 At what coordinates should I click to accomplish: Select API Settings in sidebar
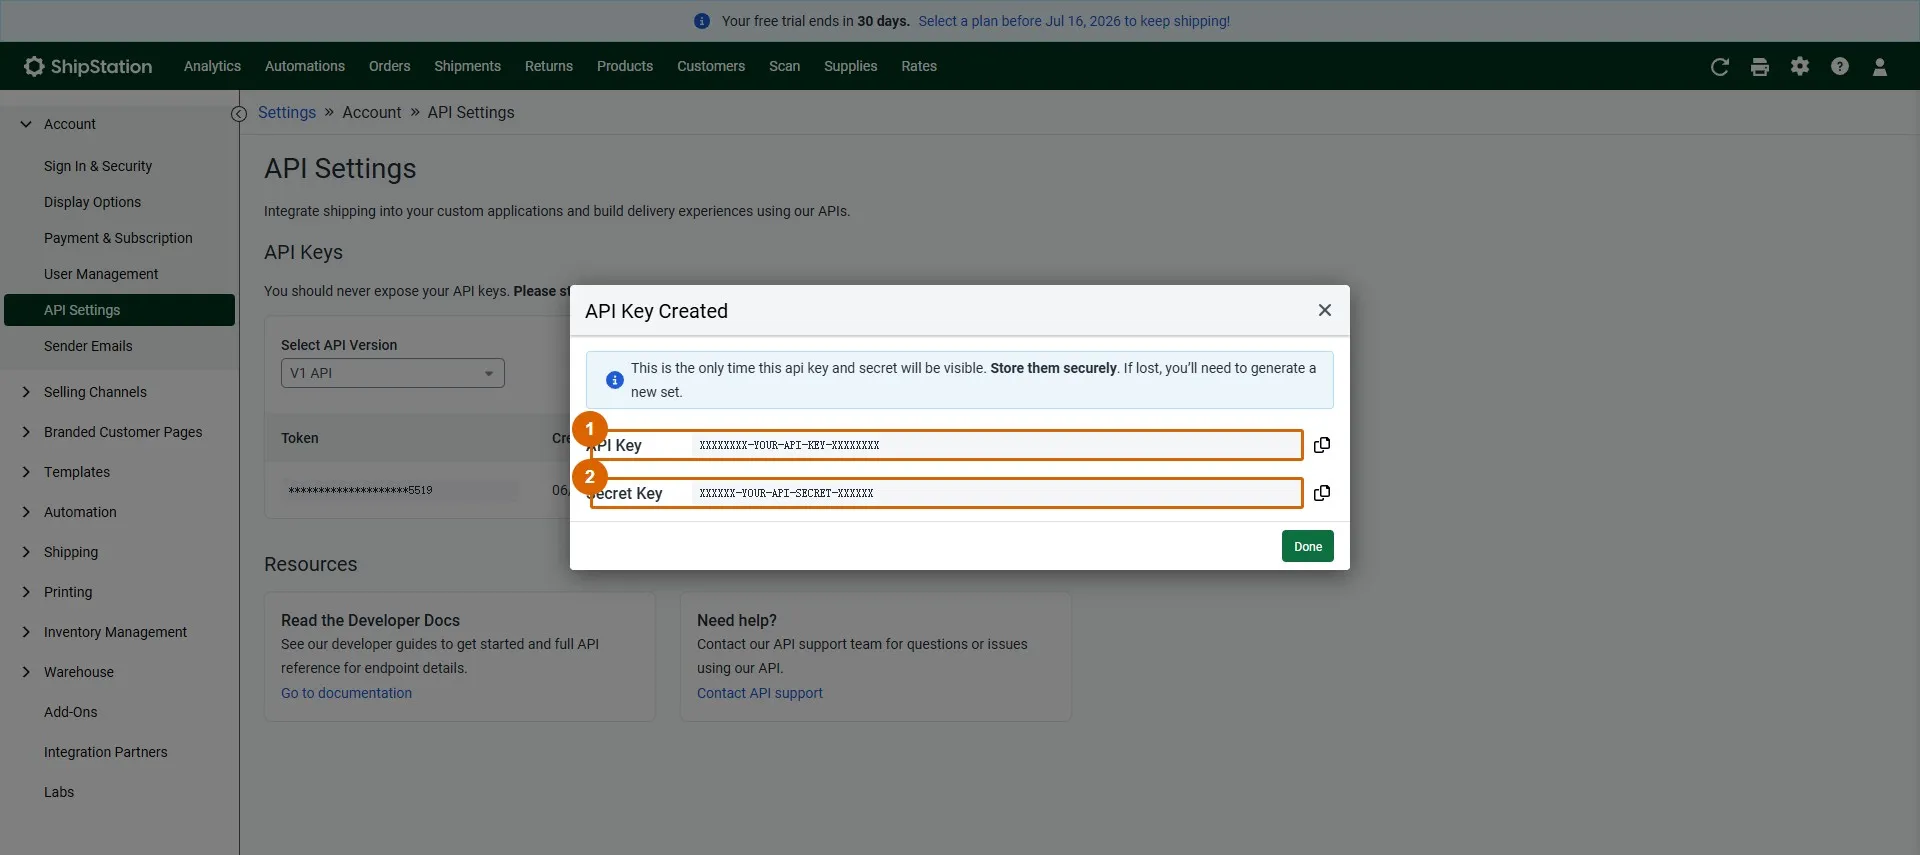click(x=119, y=310)
